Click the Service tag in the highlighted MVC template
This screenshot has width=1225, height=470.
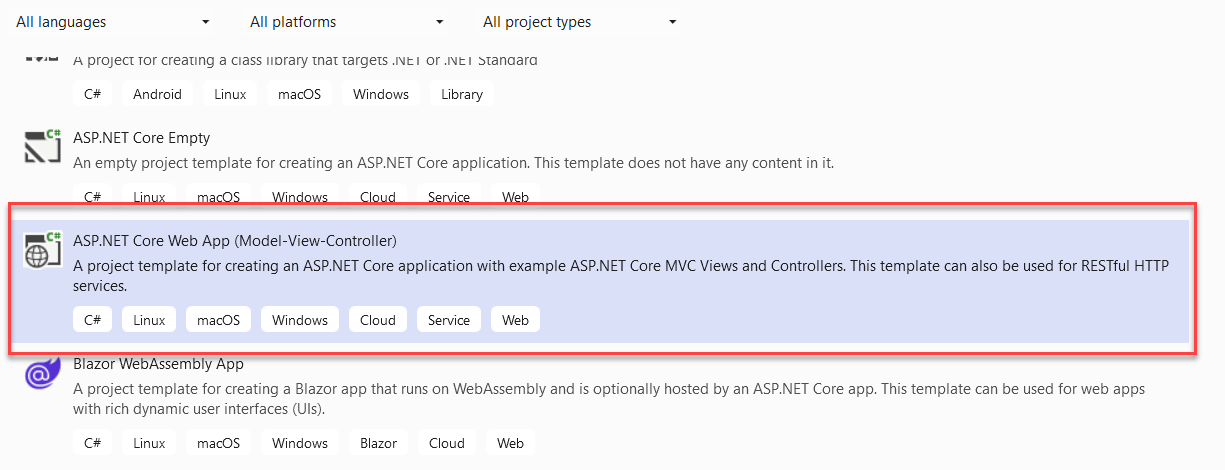click(x=448, y=320)
